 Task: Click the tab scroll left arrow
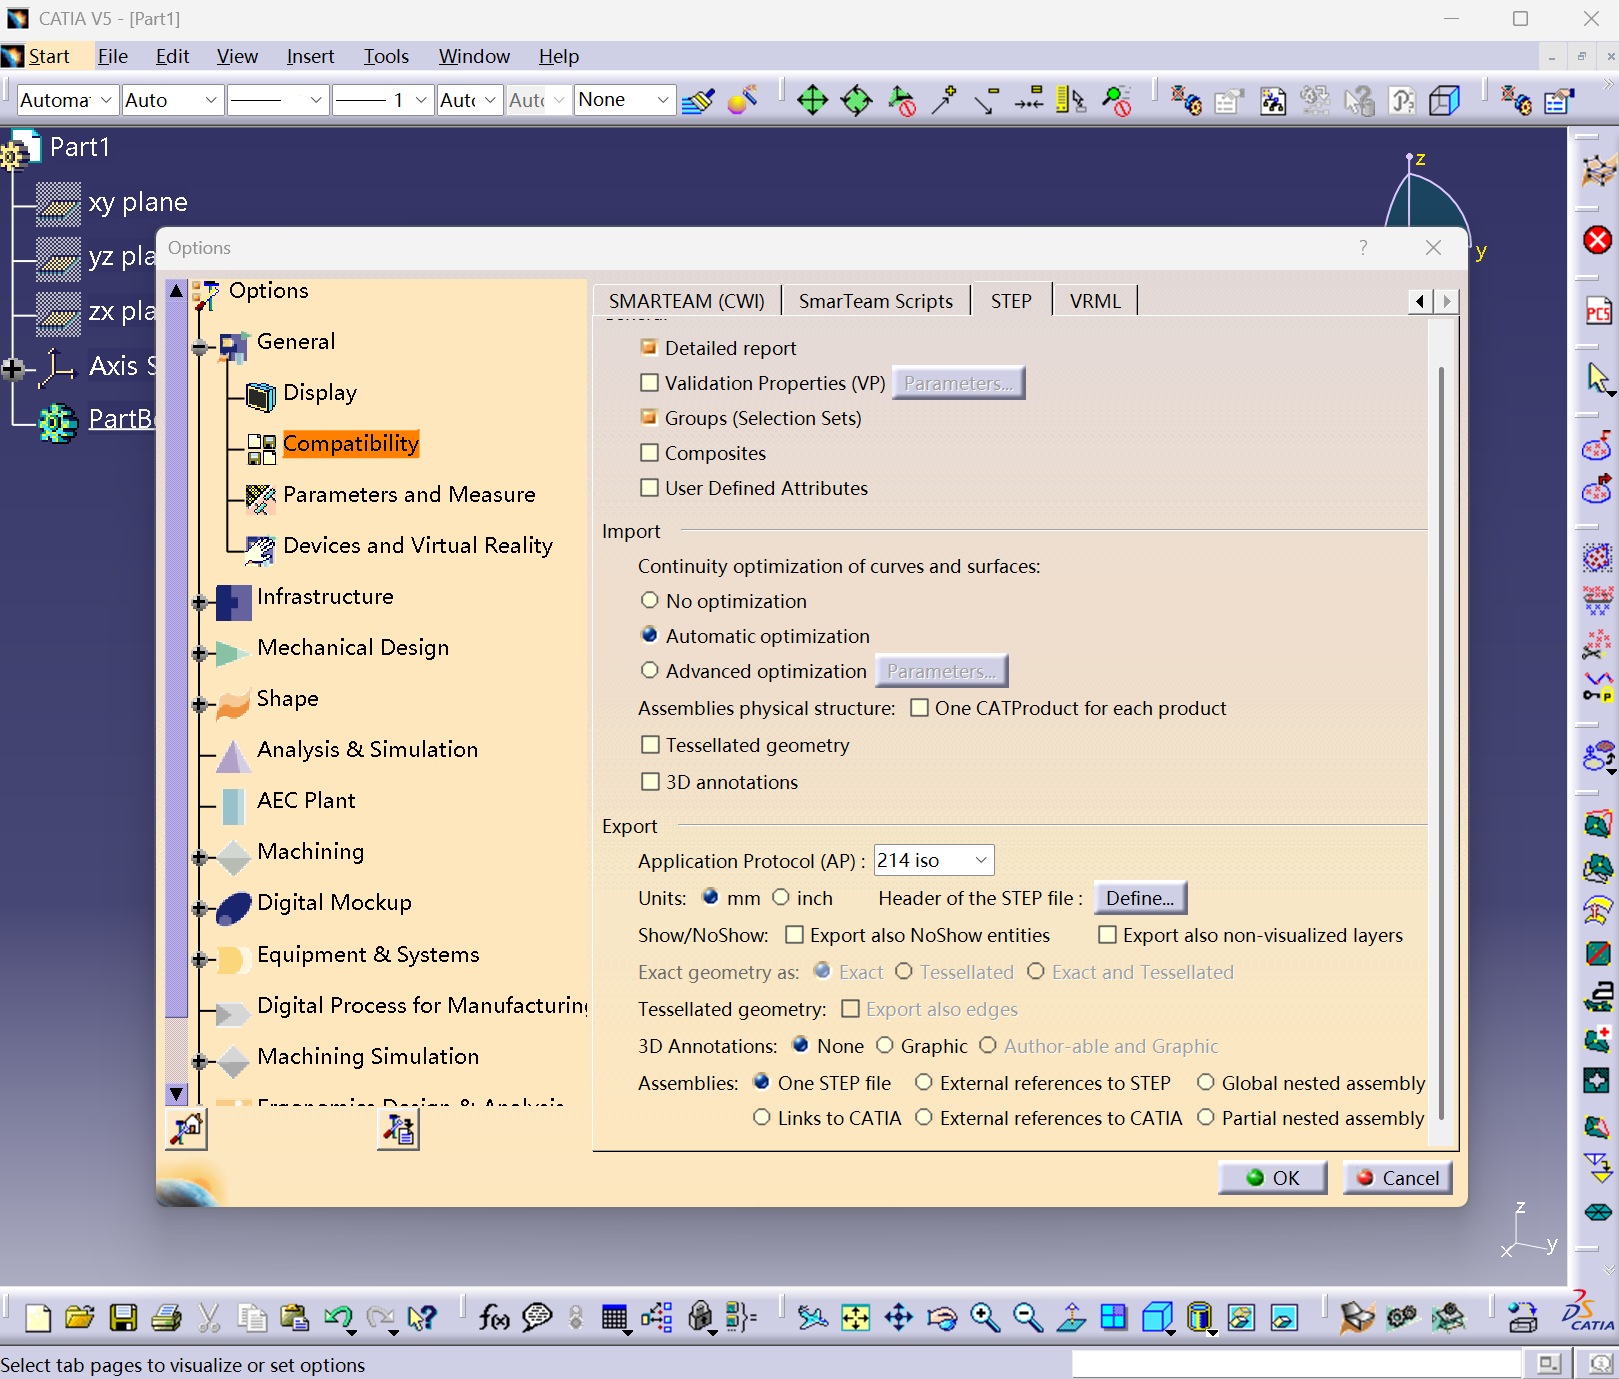pyautogui.click(x=1421, y=301)
